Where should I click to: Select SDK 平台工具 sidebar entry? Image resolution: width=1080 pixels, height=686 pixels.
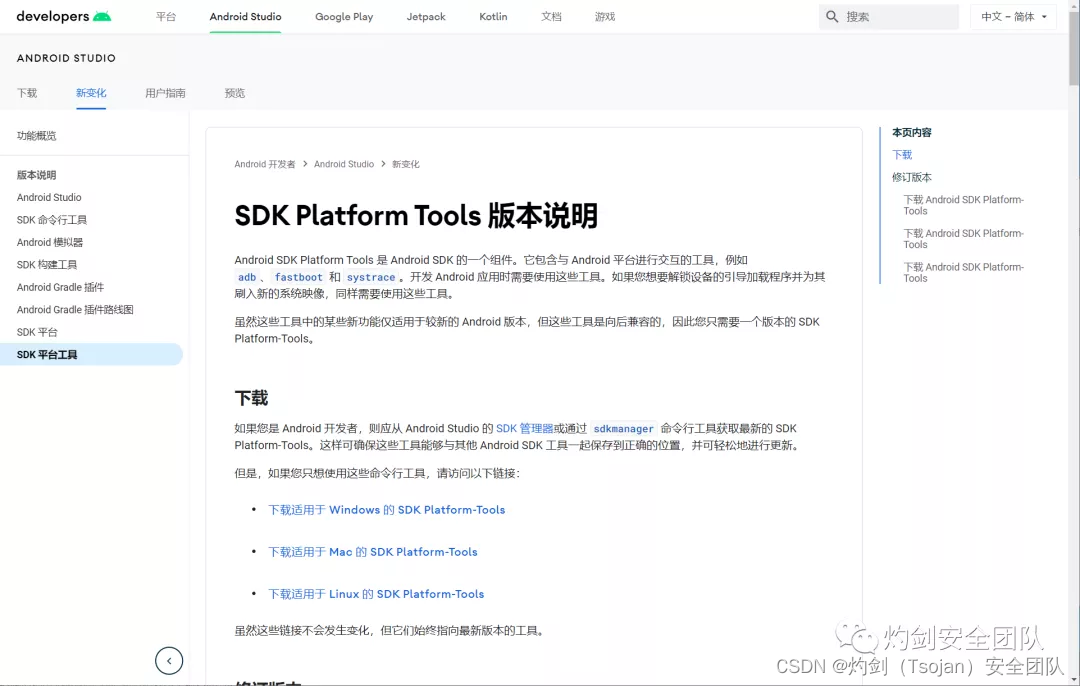[91, 354]
